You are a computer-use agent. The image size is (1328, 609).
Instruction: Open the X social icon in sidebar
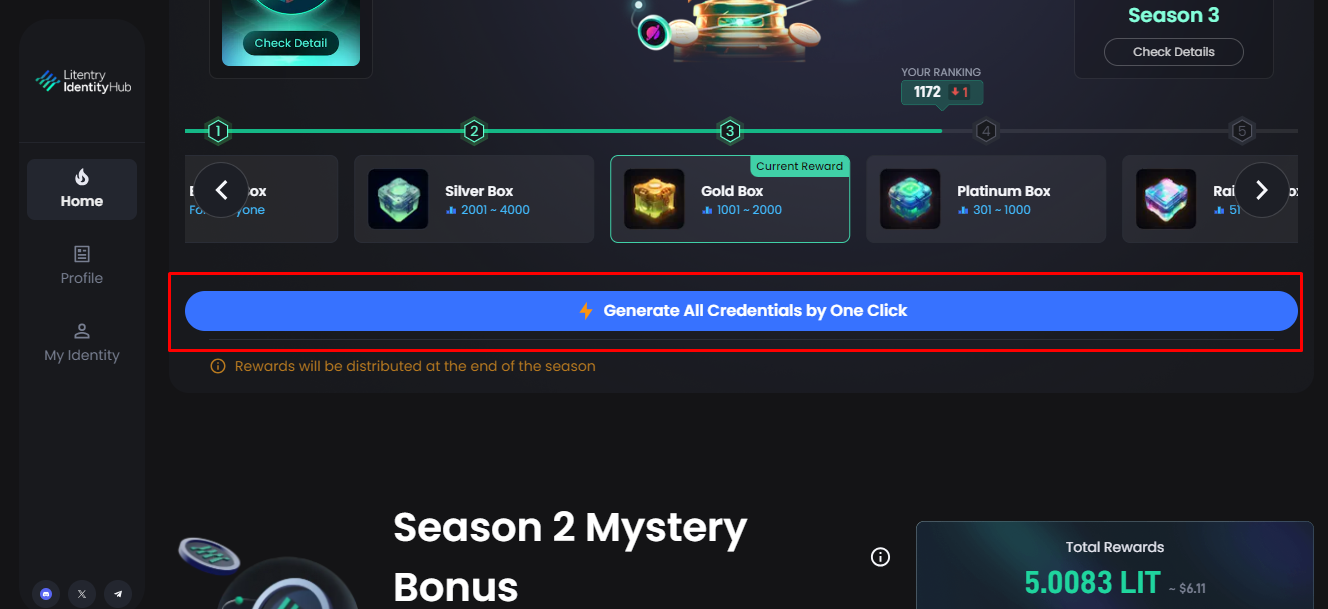coord(82,594)
